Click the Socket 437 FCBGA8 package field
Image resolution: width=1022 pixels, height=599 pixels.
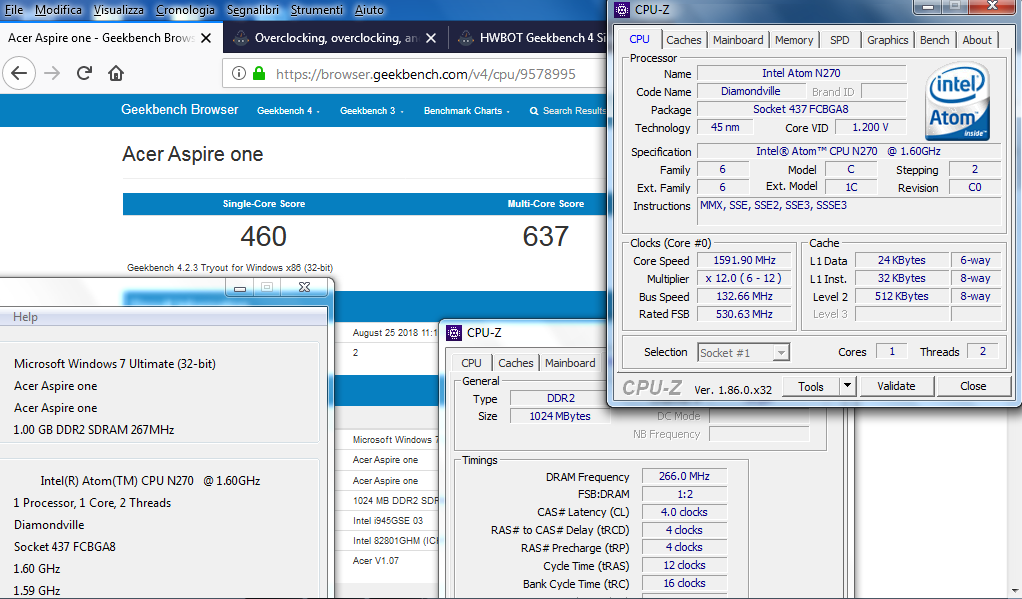click(x=801, y=110)
